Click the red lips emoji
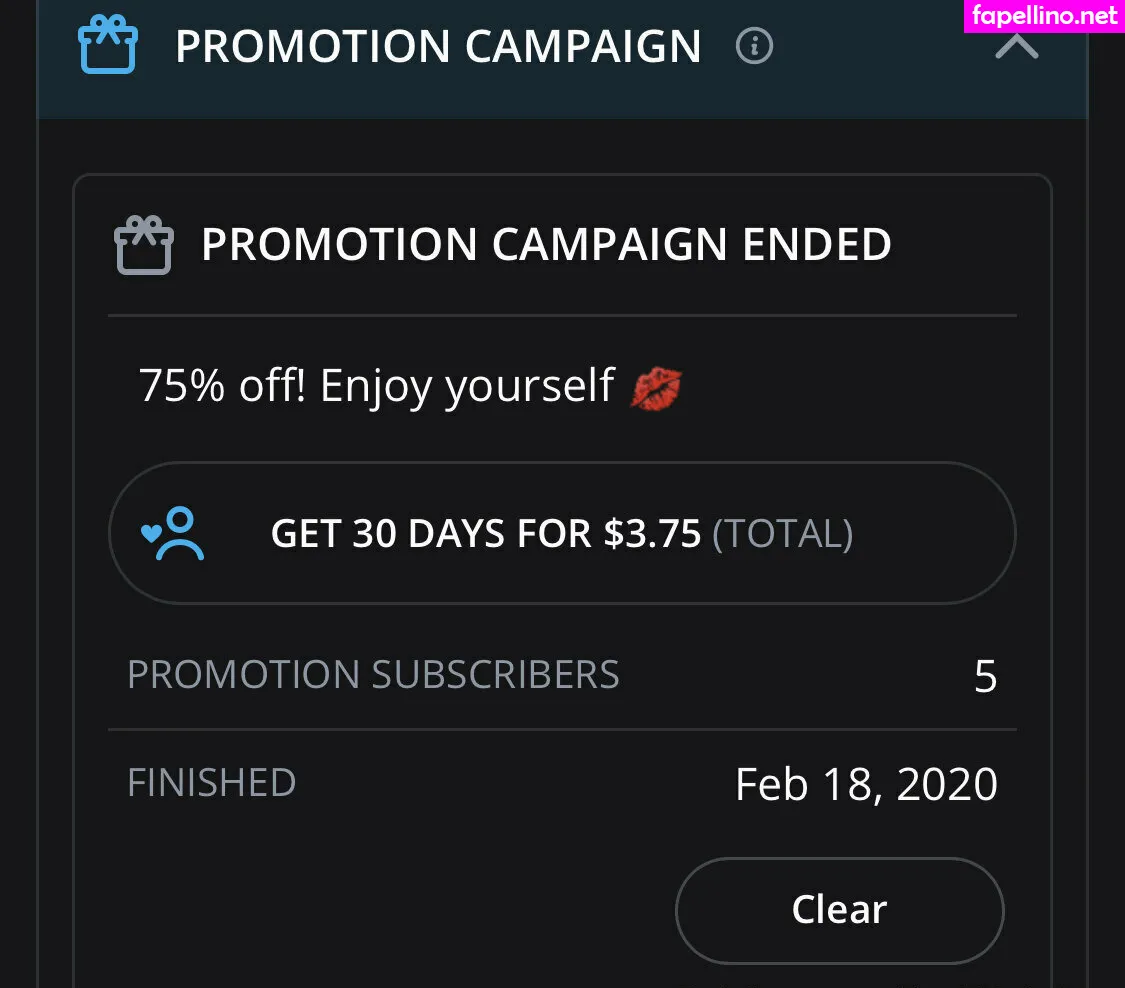 click(656, 387)
